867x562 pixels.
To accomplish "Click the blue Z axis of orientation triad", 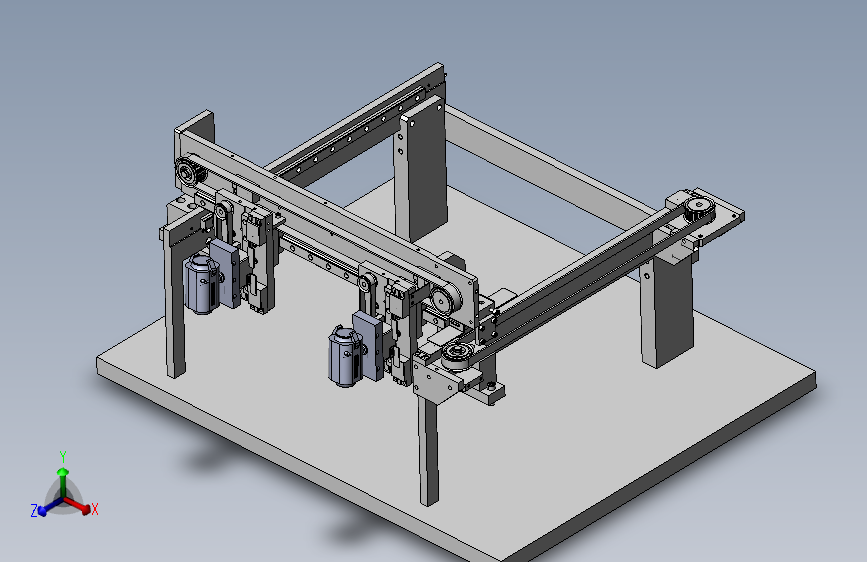I will (50, 507).
